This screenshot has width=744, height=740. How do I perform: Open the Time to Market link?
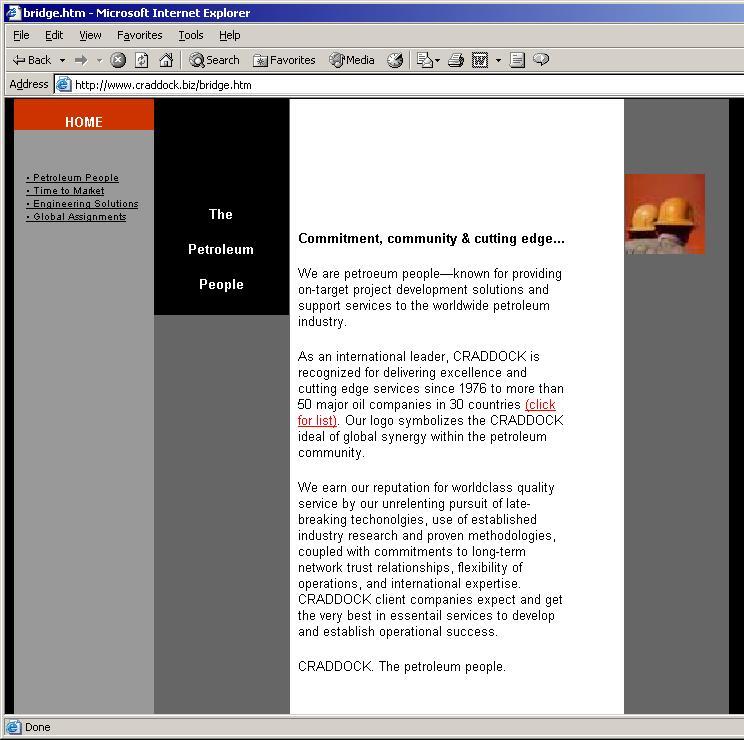click(x=65, y=191)
